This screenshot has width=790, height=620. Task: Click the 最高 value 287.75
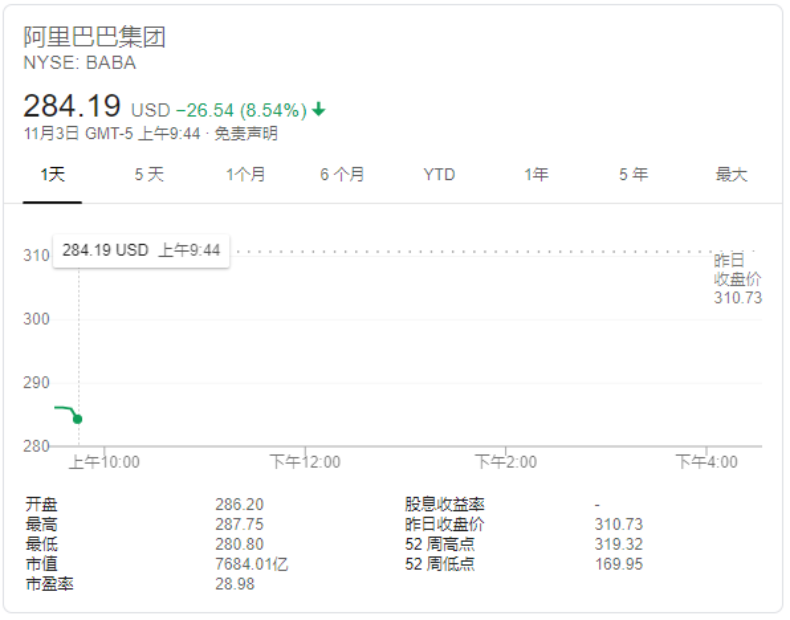[239, 525]
